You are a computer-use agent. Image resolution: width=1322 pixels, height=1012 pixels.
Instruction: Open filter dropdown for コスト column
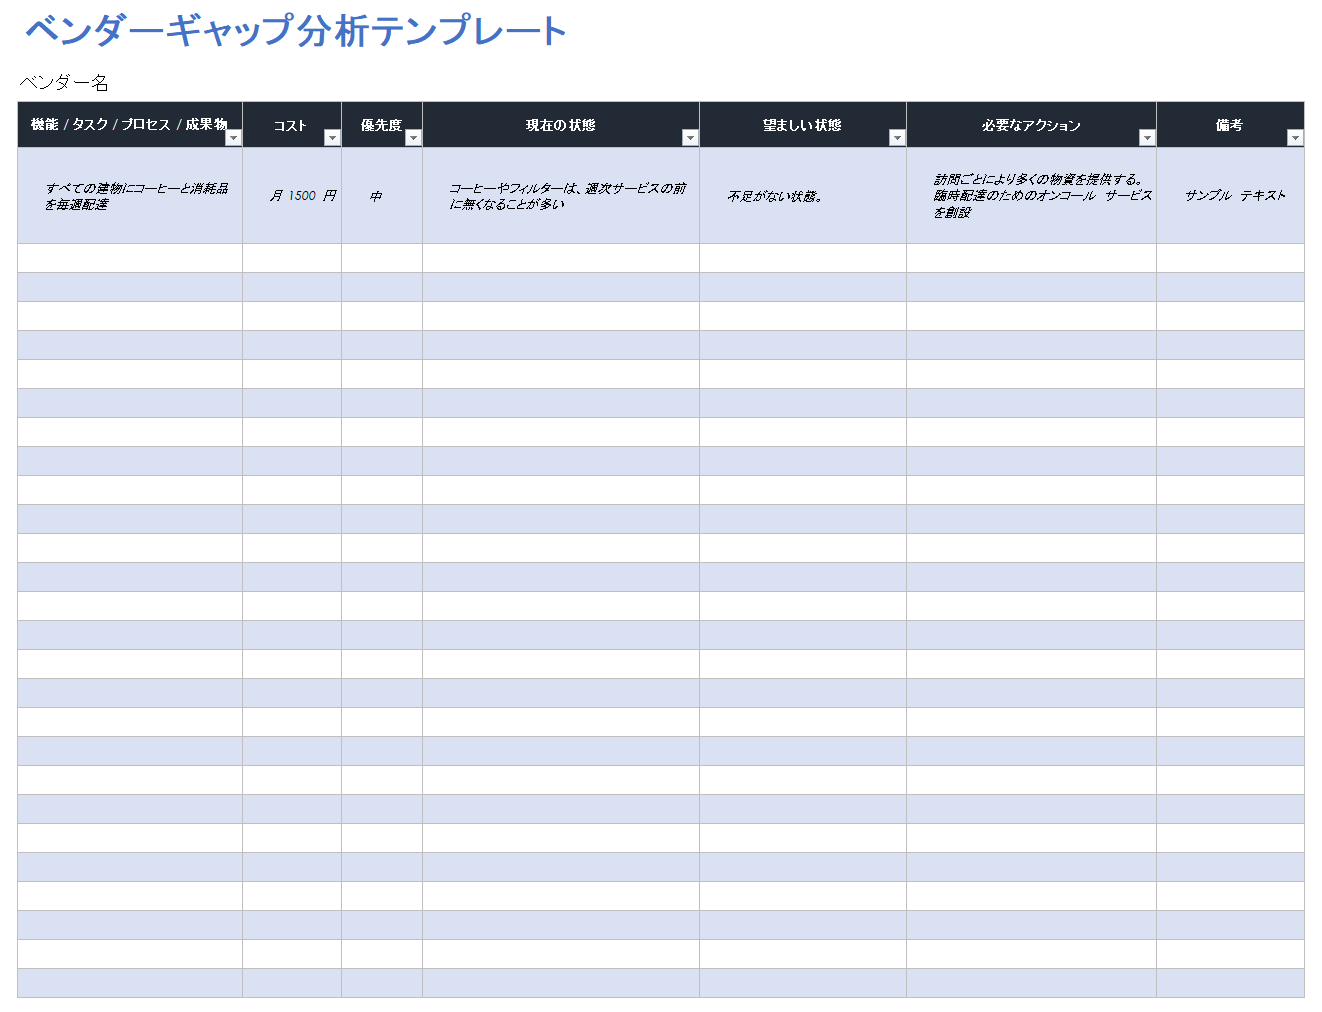(332, 138)
